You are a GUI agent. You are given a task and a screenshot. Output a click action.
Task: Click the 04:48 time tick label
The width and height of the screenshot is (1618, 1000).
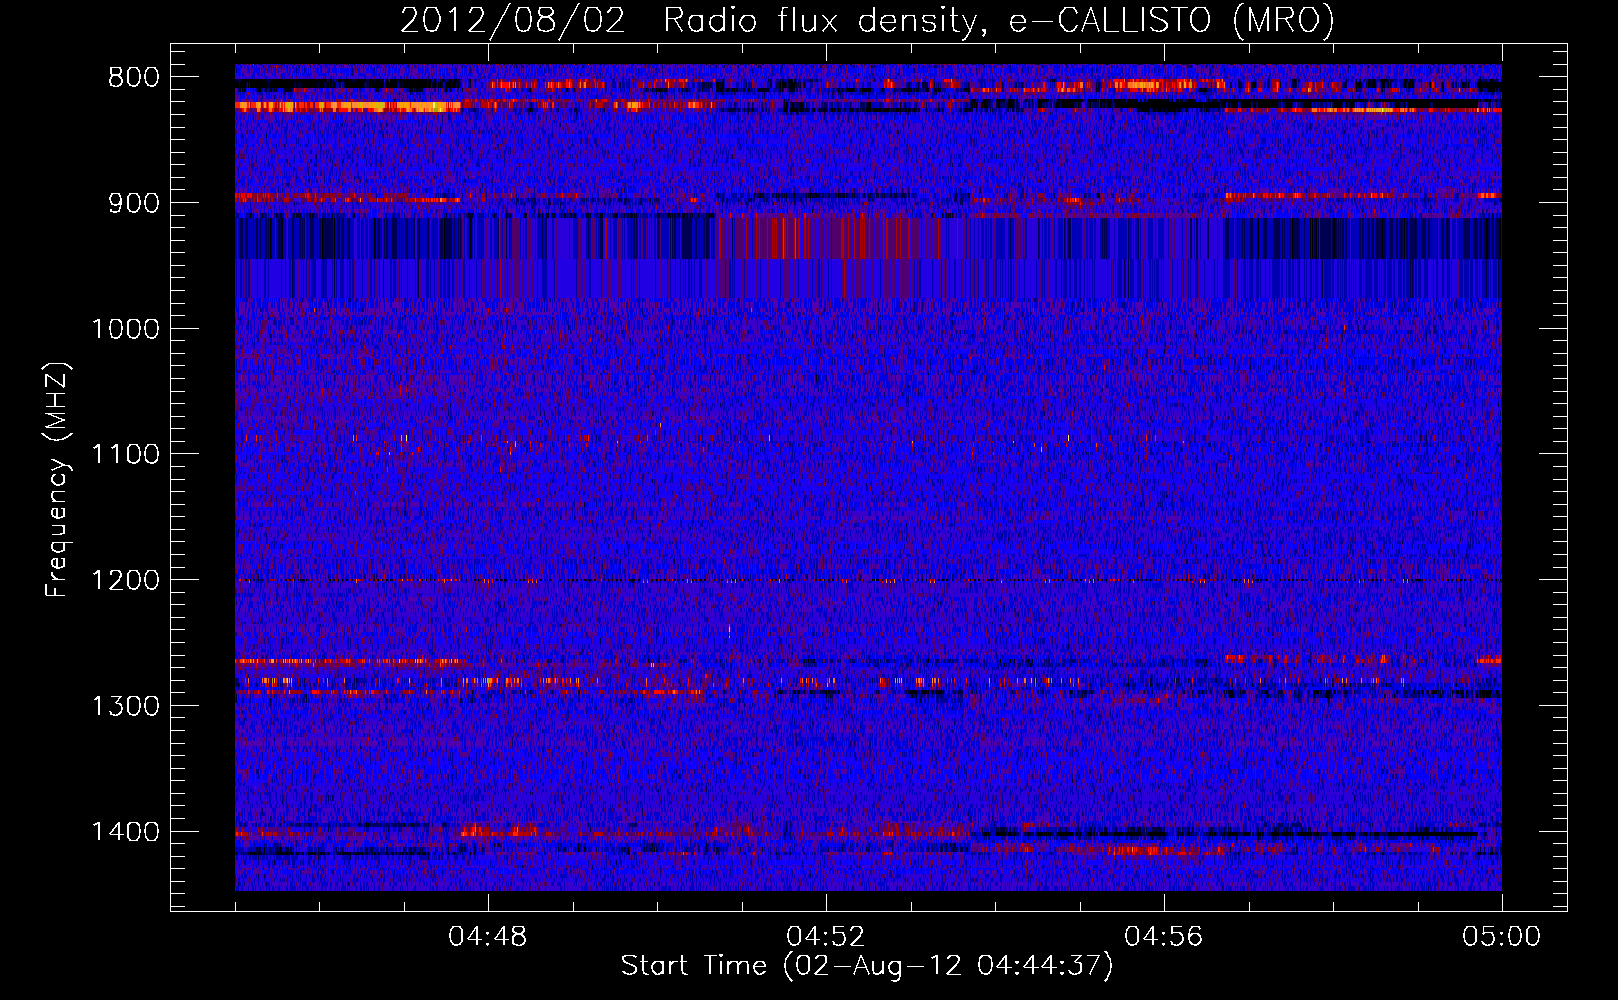click(488, 937)
